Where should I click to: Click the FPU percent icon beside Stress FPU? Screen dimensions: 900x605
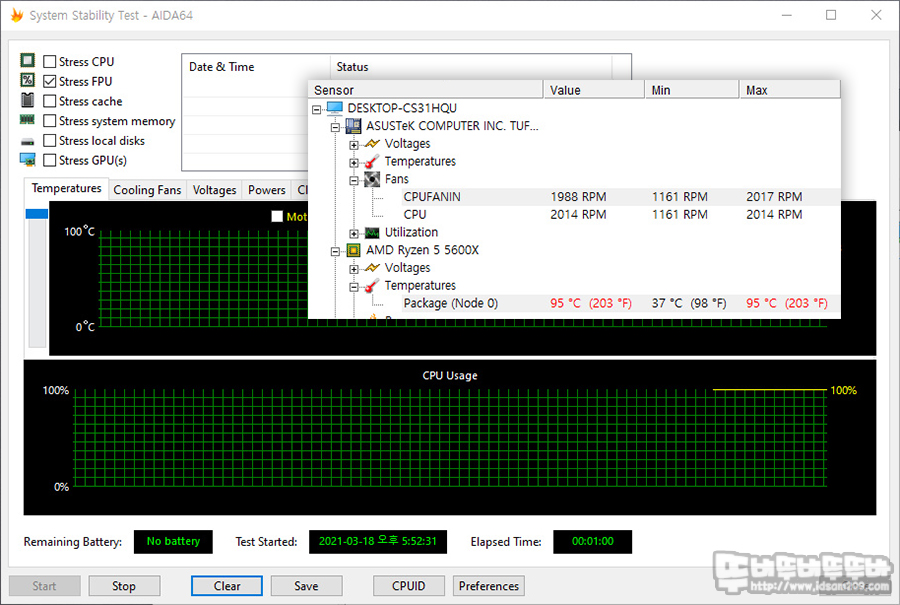[28, 80]
